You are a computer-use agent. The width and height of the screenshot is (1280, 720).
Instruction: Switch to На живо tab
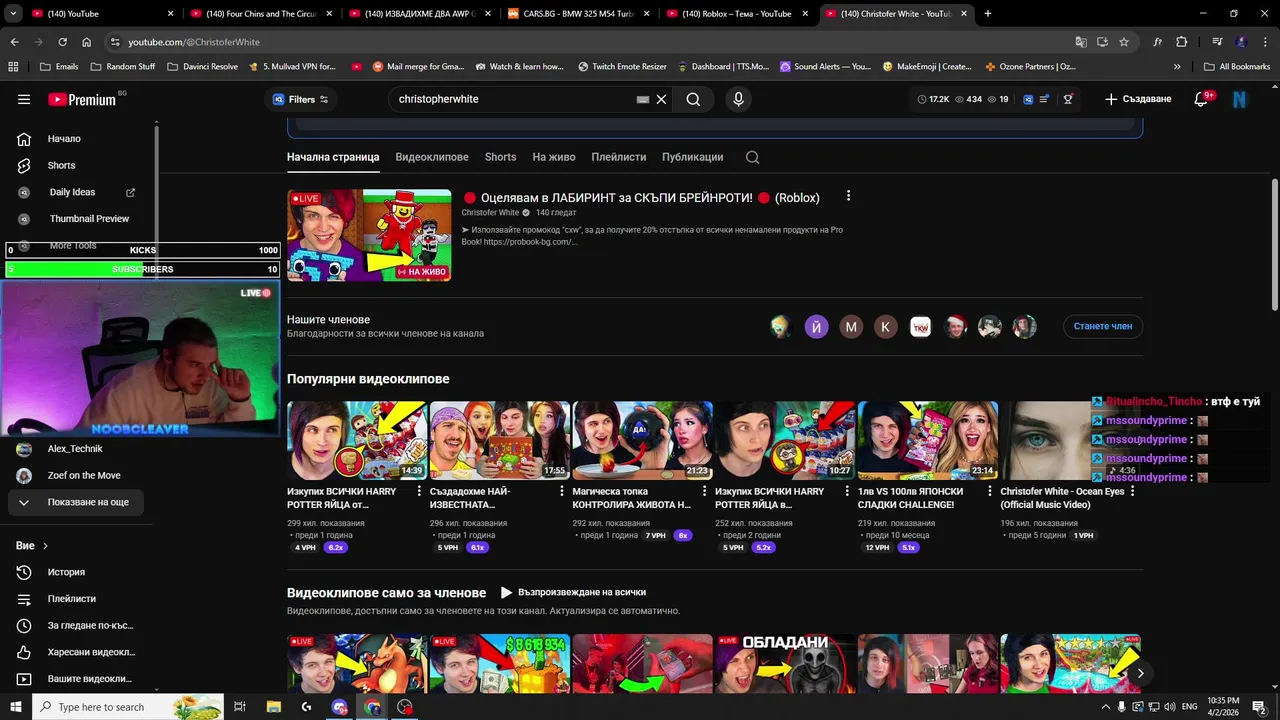click(x=554, y=157)
